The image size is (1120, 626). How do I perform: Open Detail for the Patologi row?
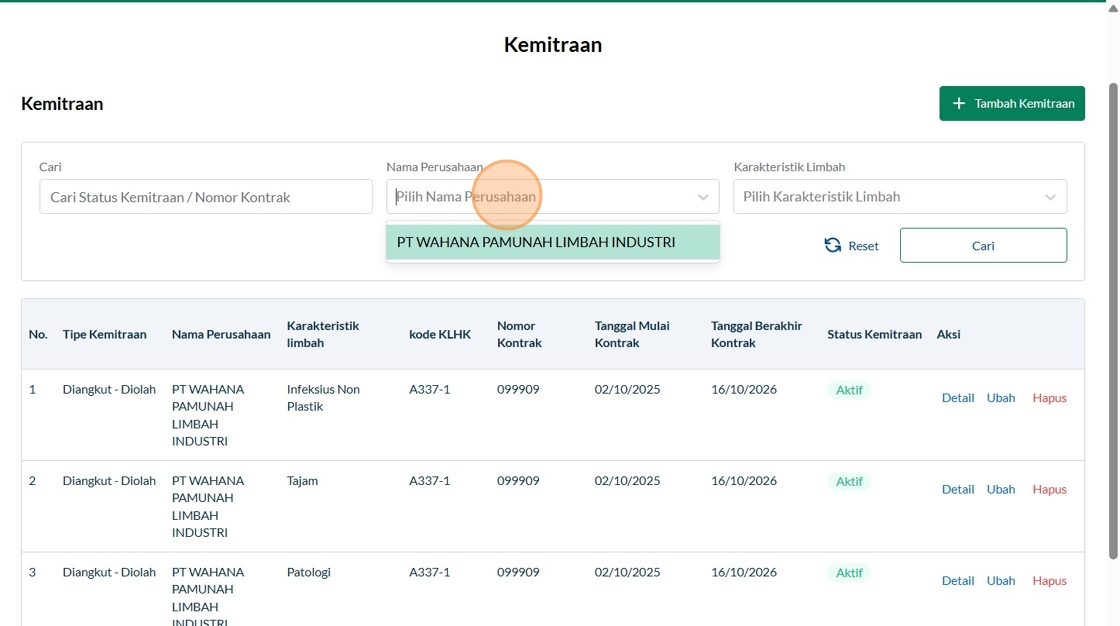tap(957, 581)
